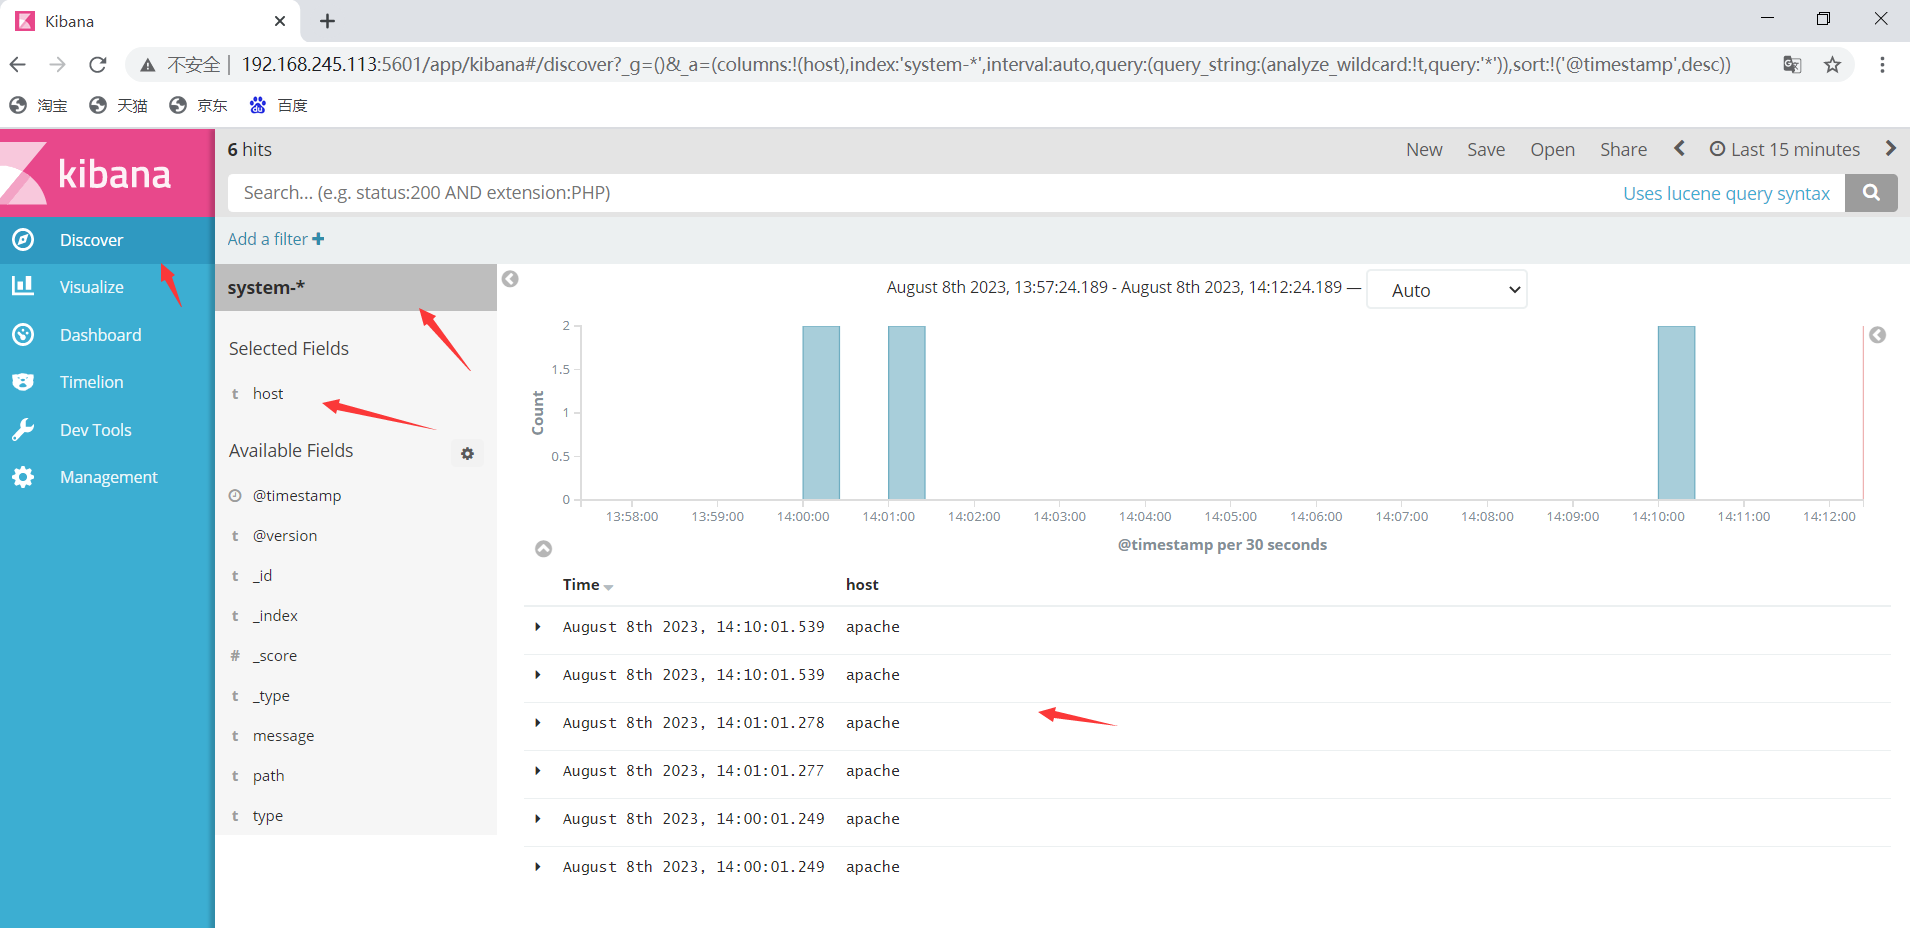Expand the first 14:00:01.249 row
The width and height of the screenshot is (1910, 928).
click(x=538, y=819)
